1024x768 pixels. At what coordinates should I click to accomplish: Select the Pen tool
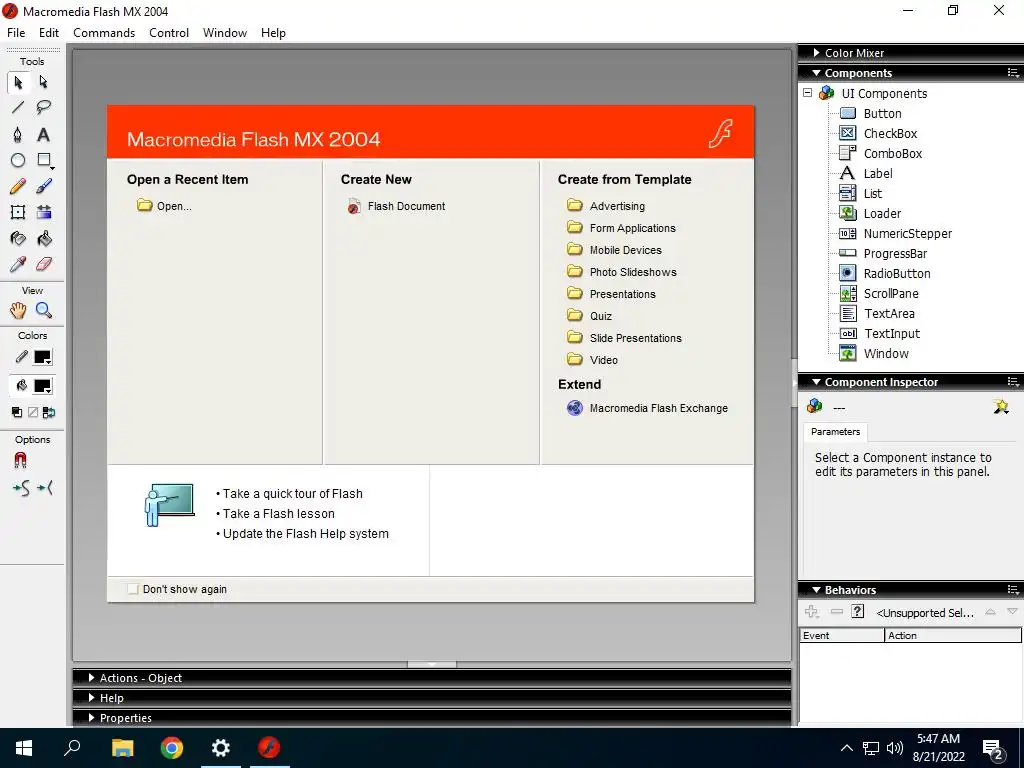18,135
